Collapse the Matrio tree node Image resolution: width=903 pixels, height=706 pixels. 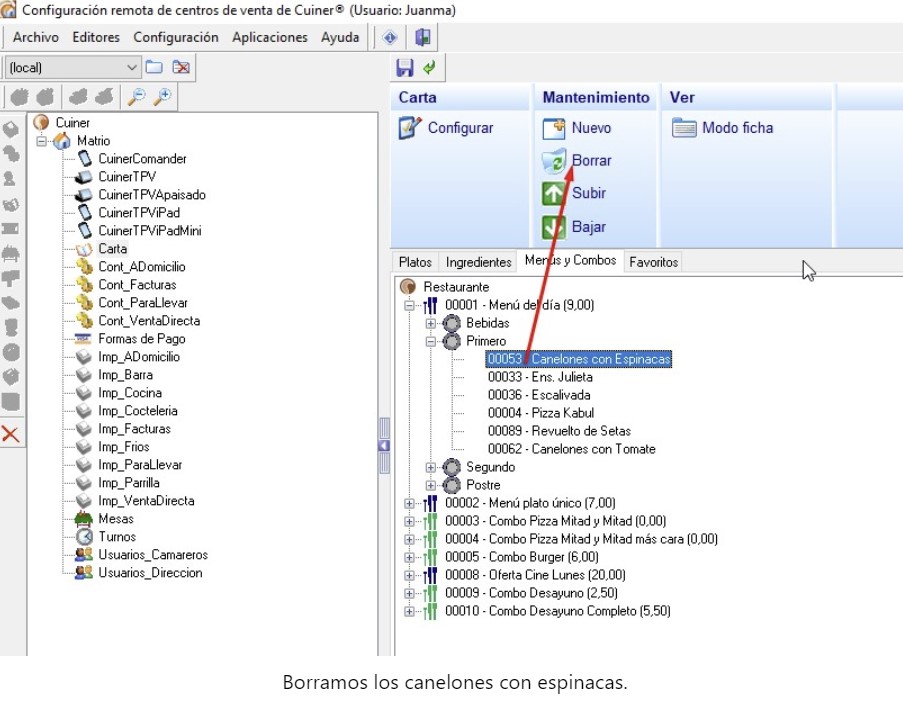click(x=41, y=141)
